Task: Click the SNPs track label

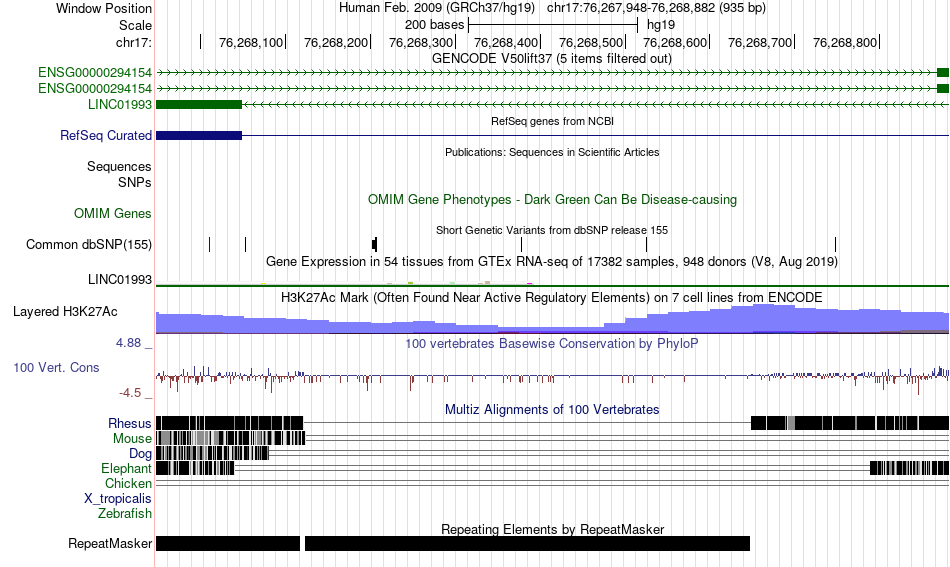Action: pos(135,182)
